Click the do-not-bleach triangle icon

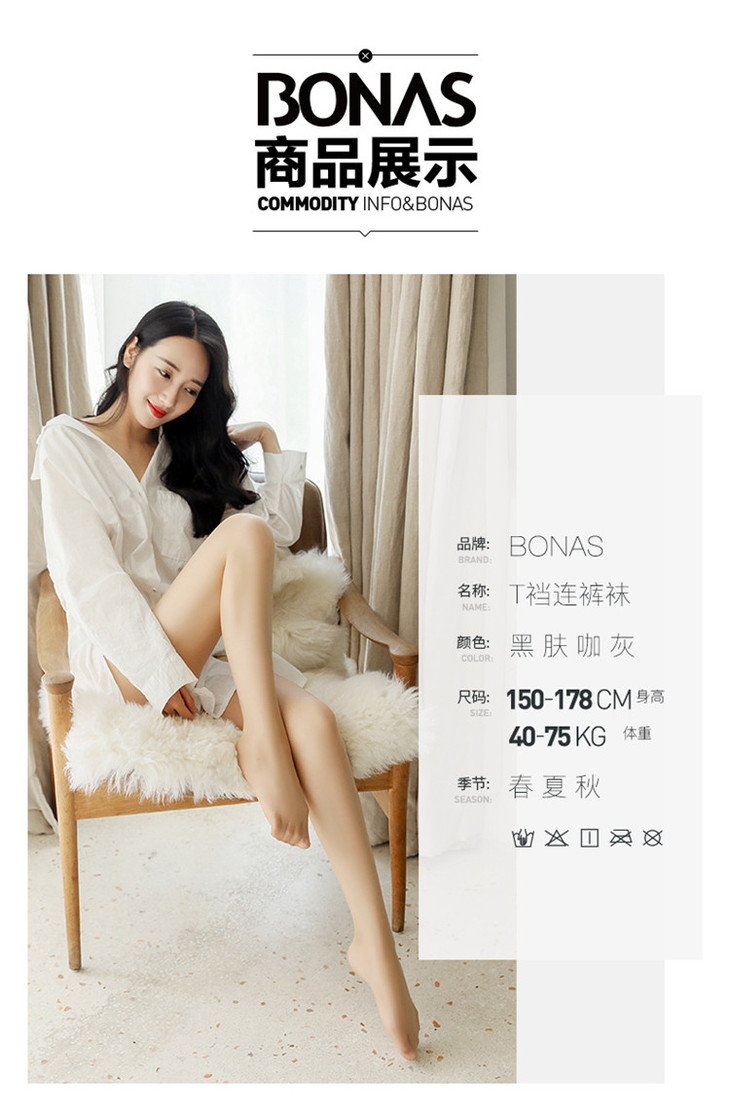point(556,838)
